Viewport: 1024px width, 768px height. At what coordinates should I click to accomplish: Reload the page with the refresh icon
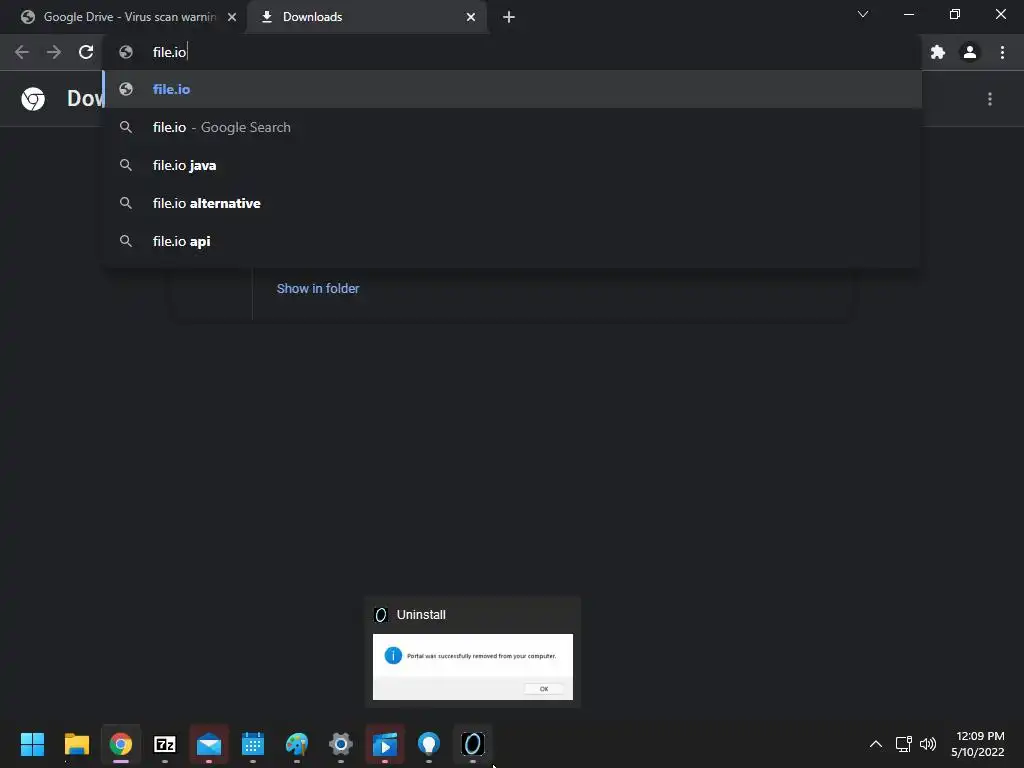tap(86, 52)
